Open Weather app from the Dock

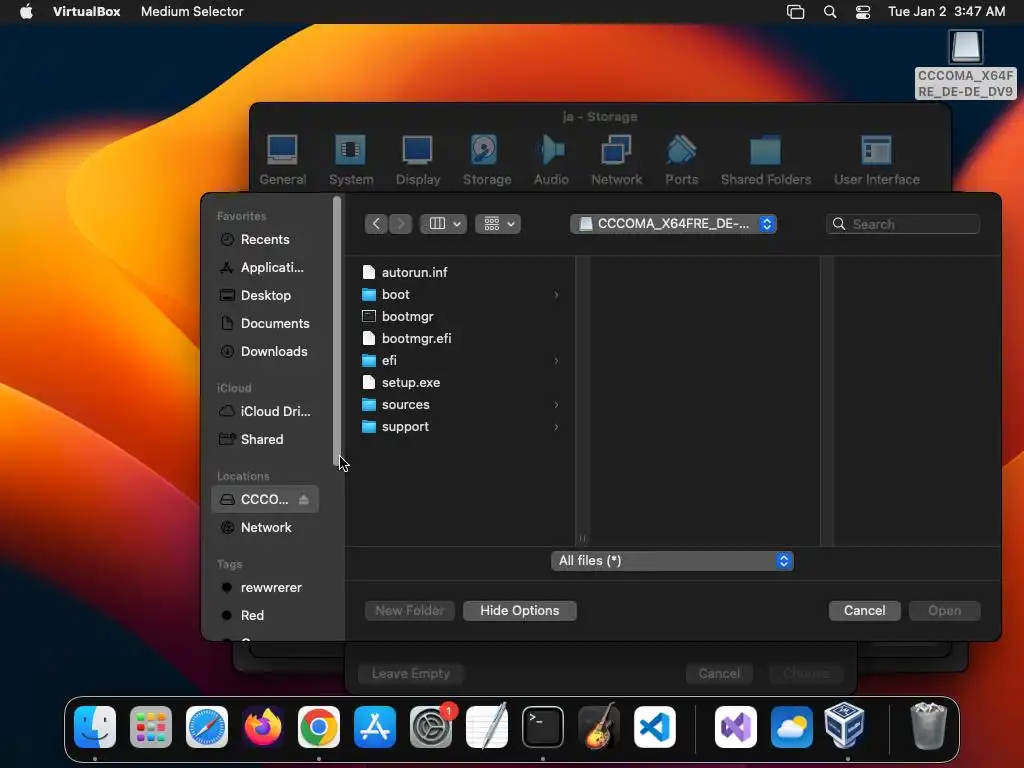tap(792, 726)
